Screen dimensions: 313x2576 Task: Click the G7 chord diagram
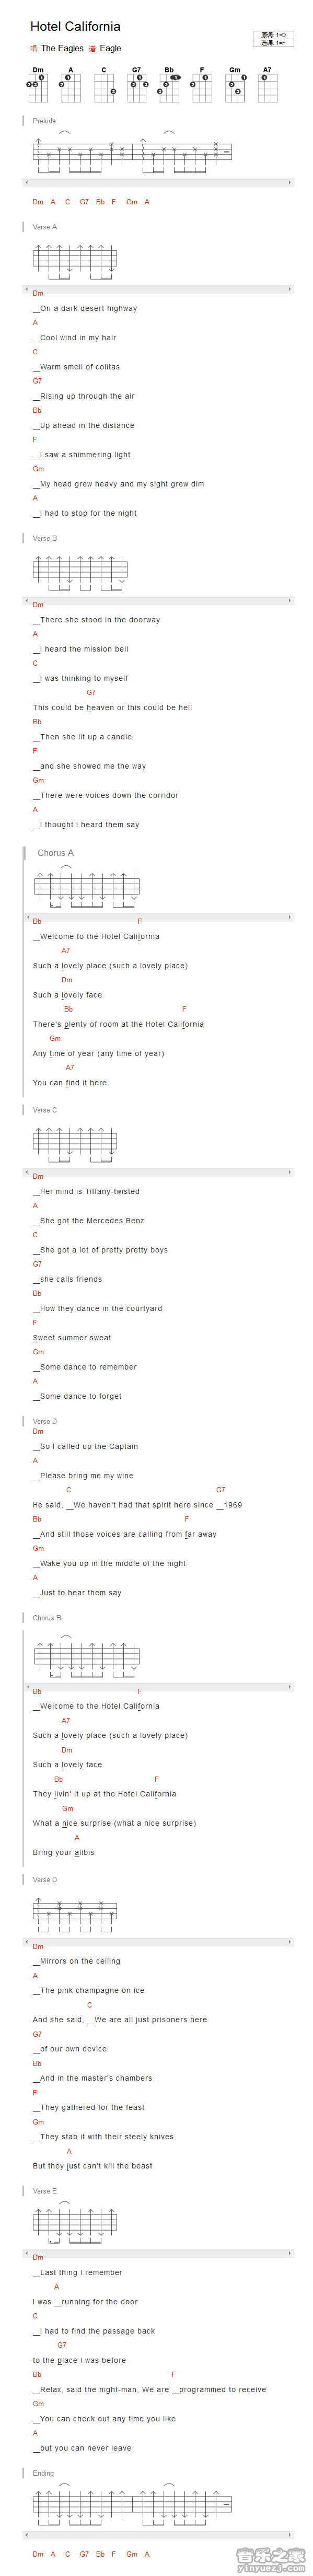137,85
